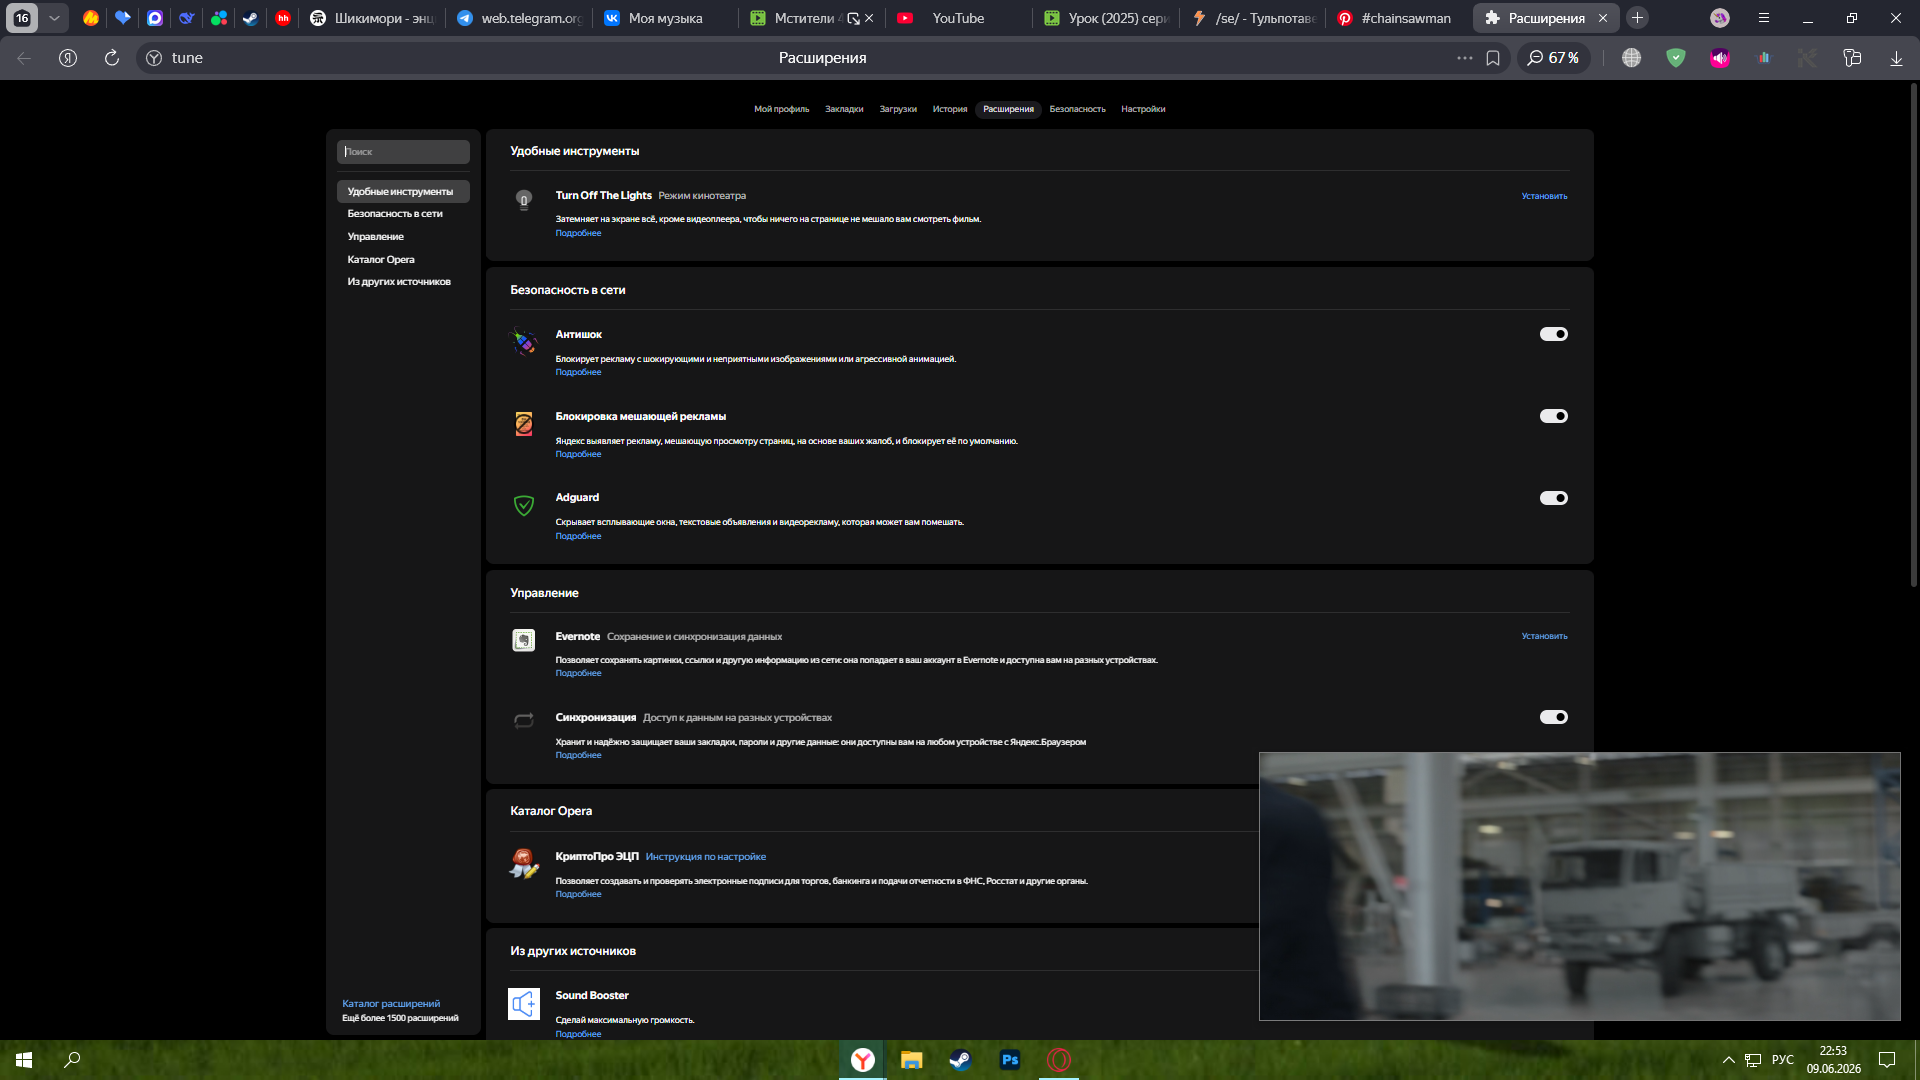Viewport: 1920px width, 1080px height.
Task: Open the Инструкция по настройке link
Action: point(706,857)
